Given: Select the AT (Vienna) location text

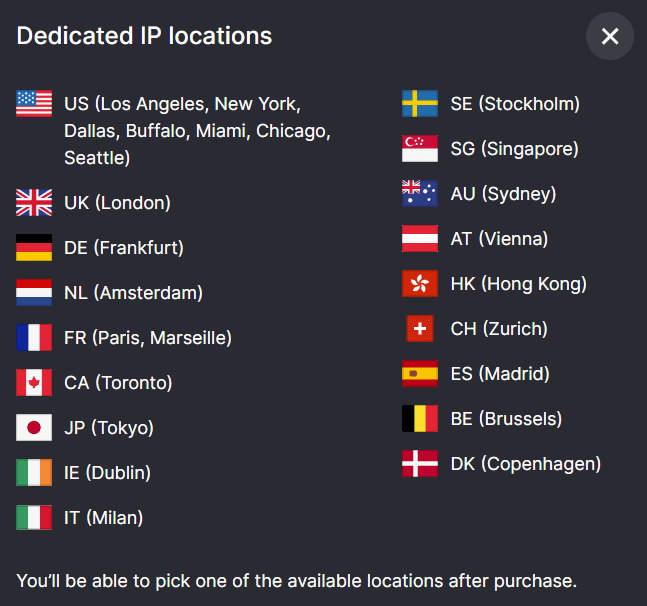Looking at the screenshot, I should pyautogui.click(x=499, y=239).
